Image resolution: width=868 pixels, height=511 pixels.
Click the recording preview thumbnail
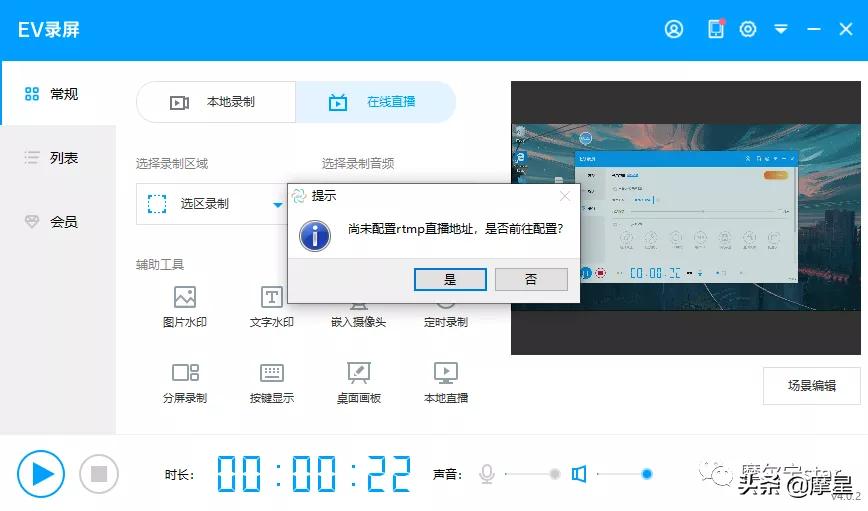click(685, 218)
